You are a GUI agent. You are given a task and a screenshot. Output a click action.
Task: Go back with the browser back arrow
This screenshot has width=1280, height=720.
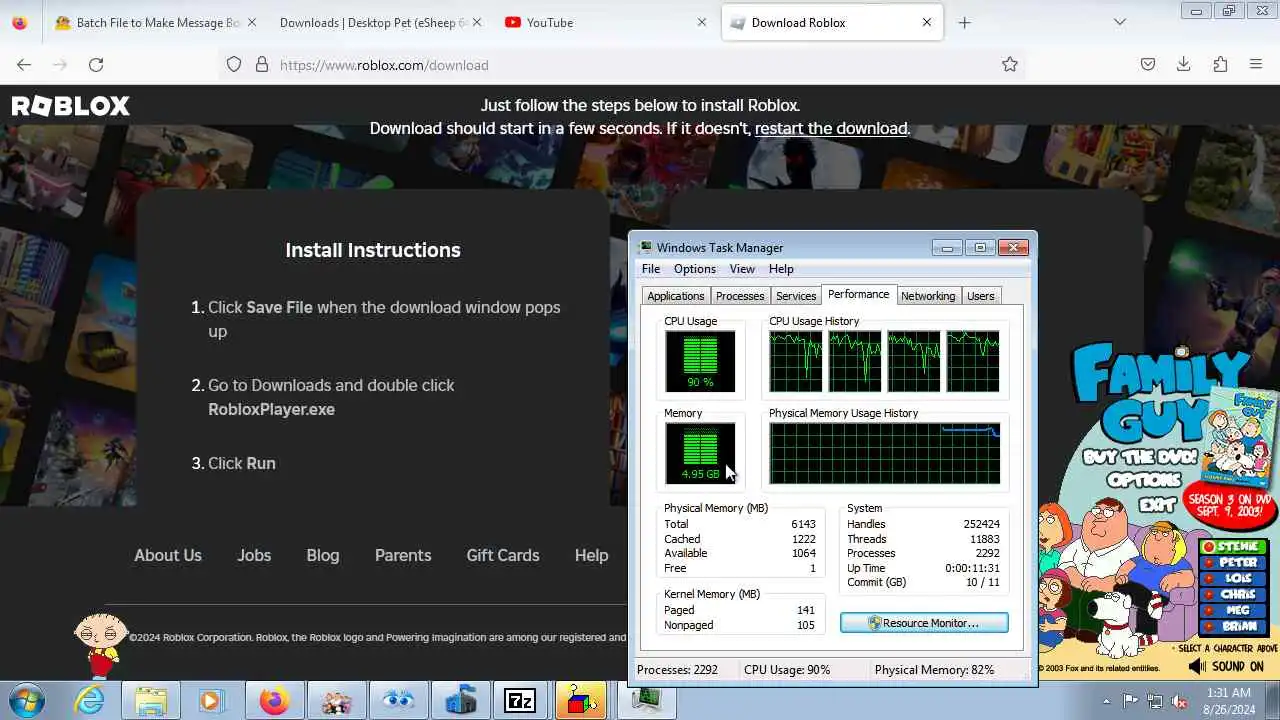click(24, 65)
